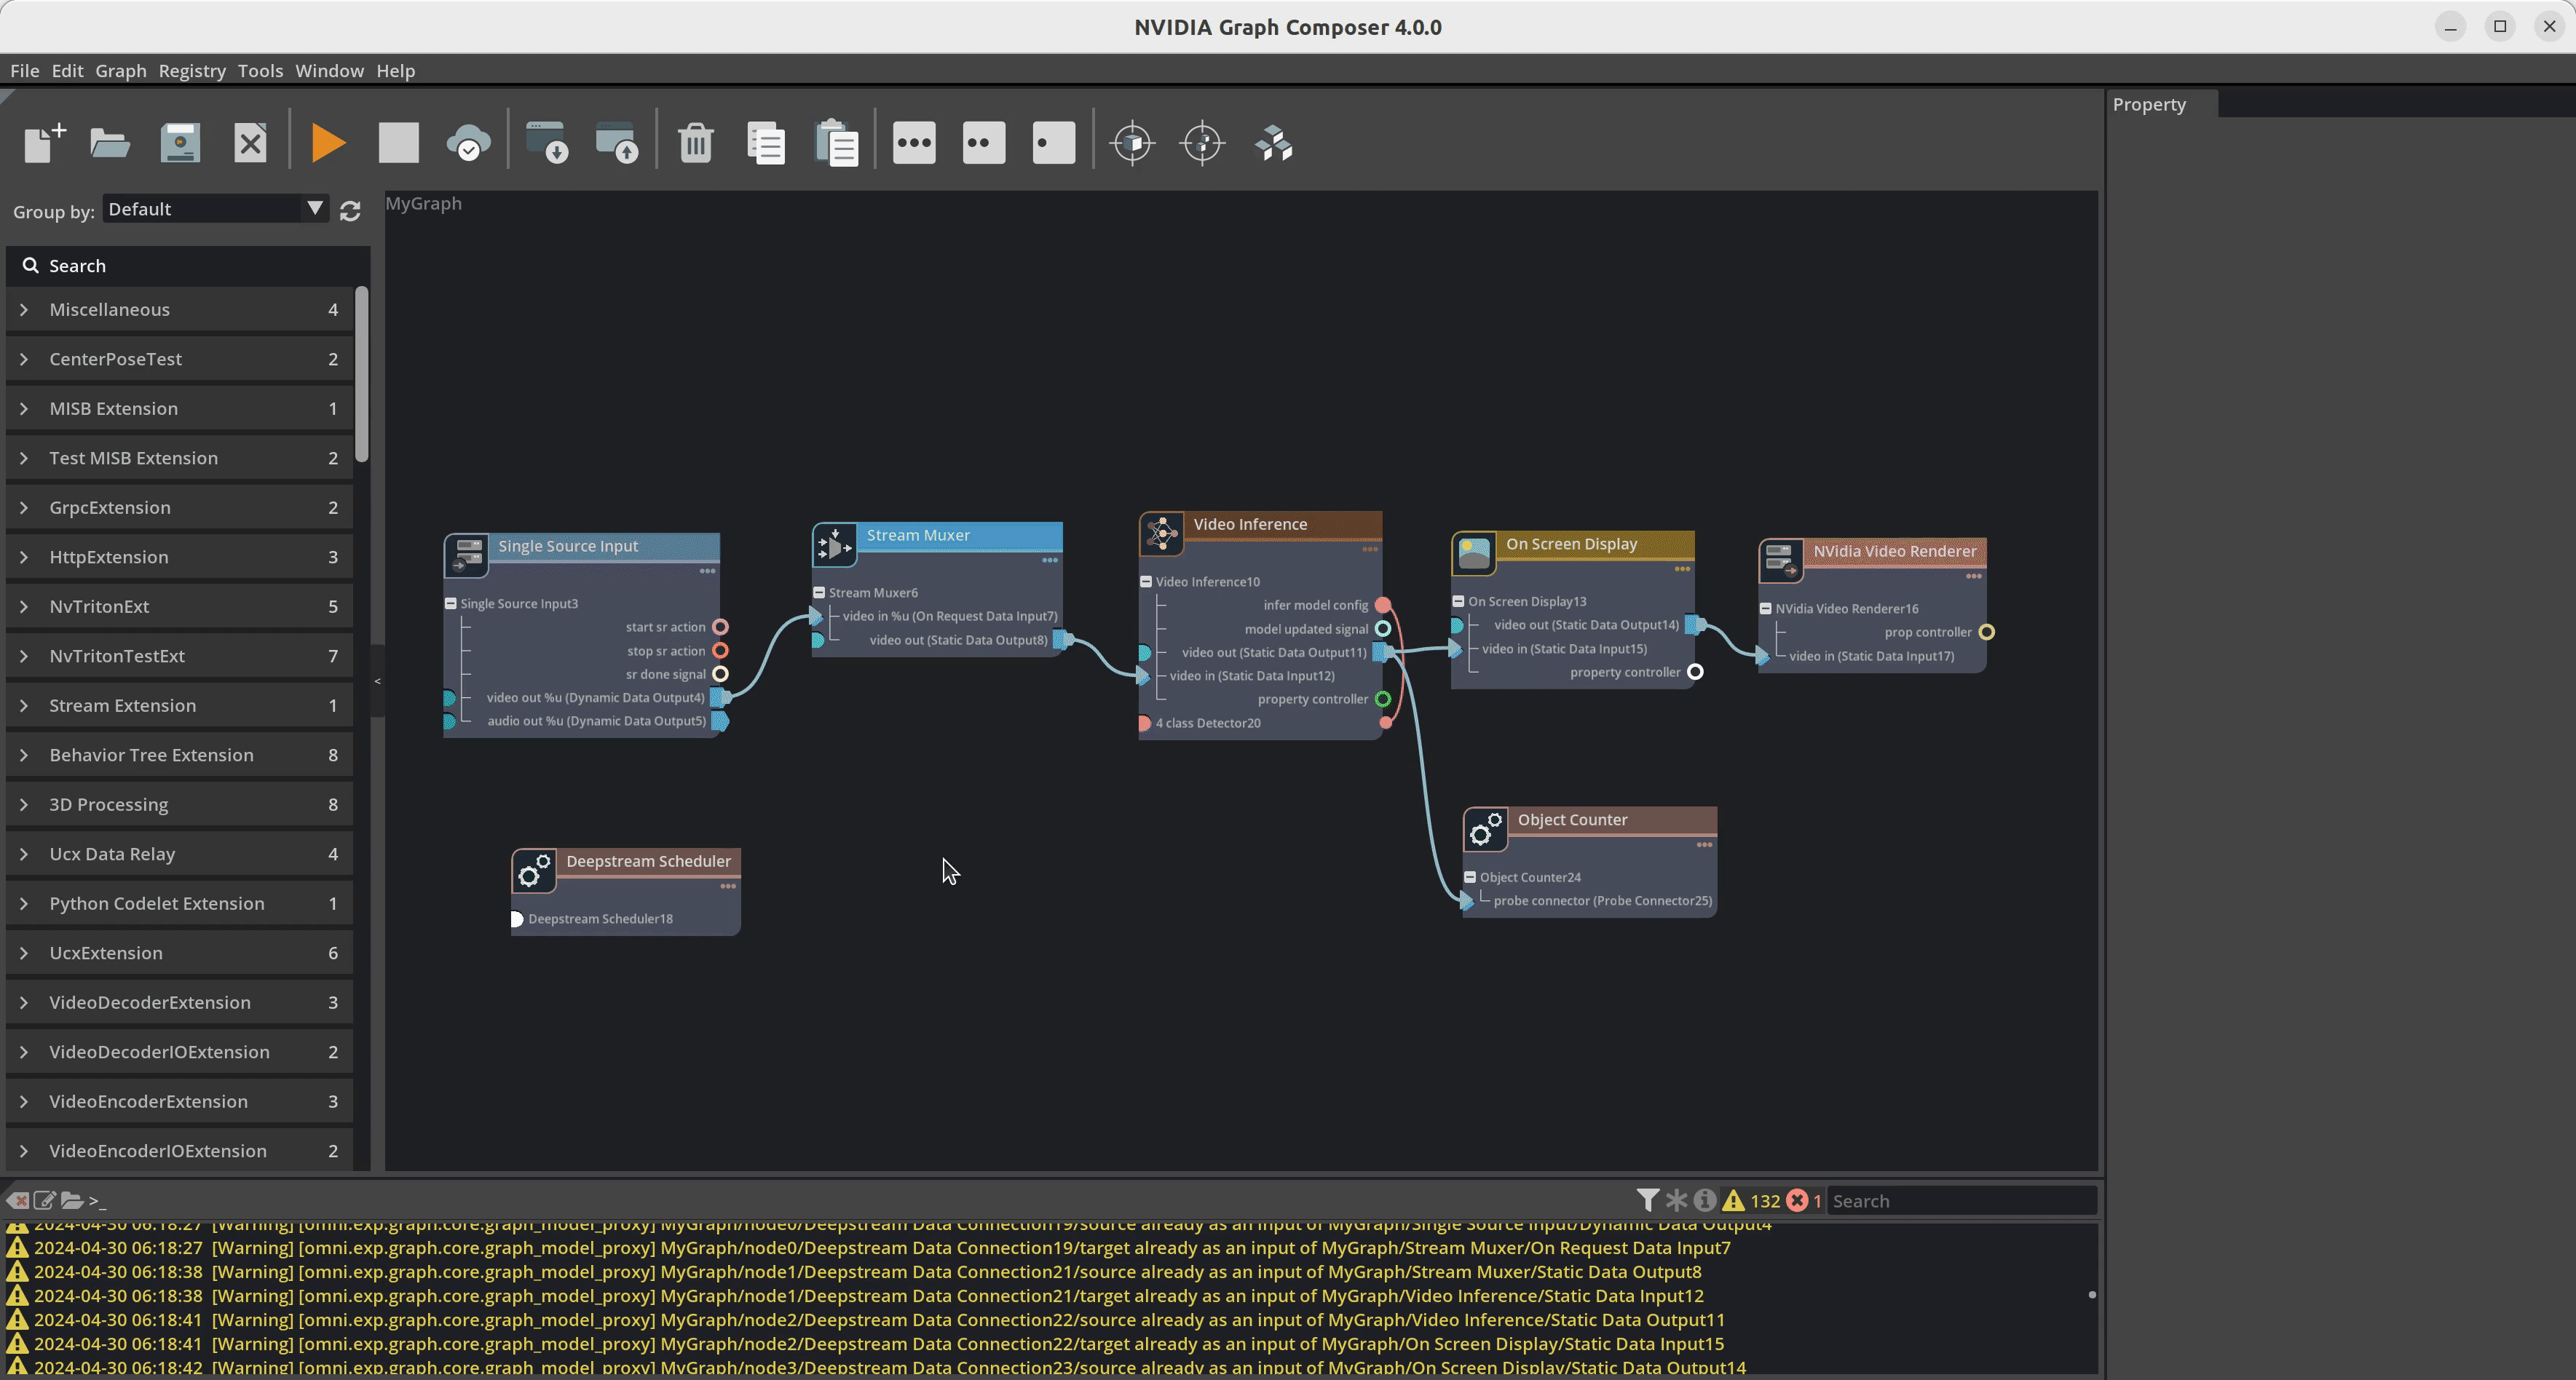Expand the CenterPoseTest category
Viewport: 2576px width, 1380px height.
[24, 359]
